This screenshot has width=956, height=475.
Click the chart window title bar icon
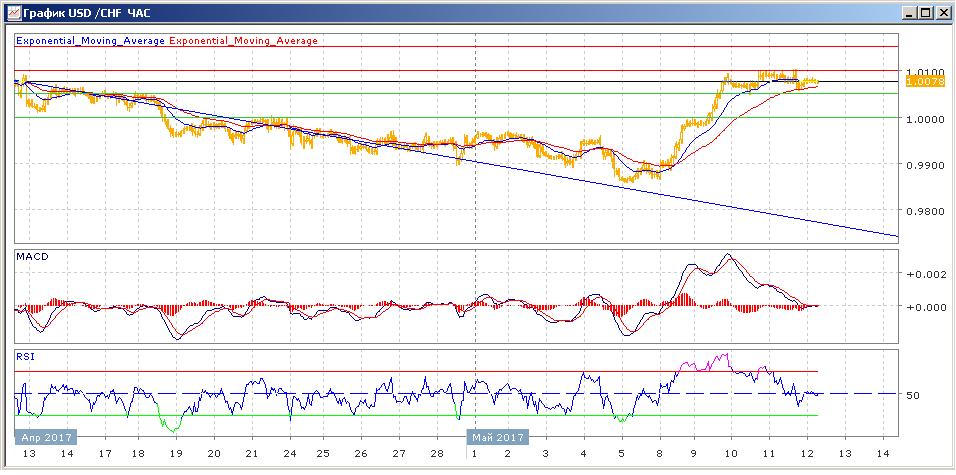pos(14,12)
